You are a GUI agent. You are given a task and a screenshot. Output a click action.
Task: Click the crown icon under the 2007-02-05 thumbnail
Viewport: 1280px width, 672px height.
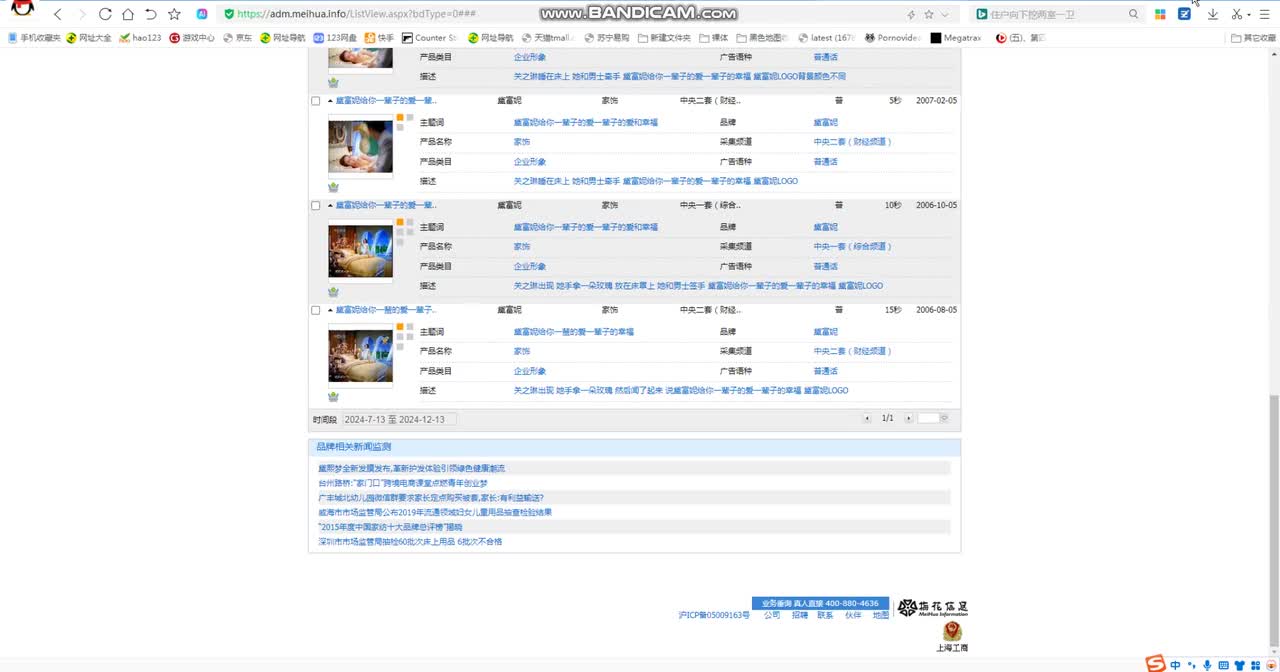(333, 187)
